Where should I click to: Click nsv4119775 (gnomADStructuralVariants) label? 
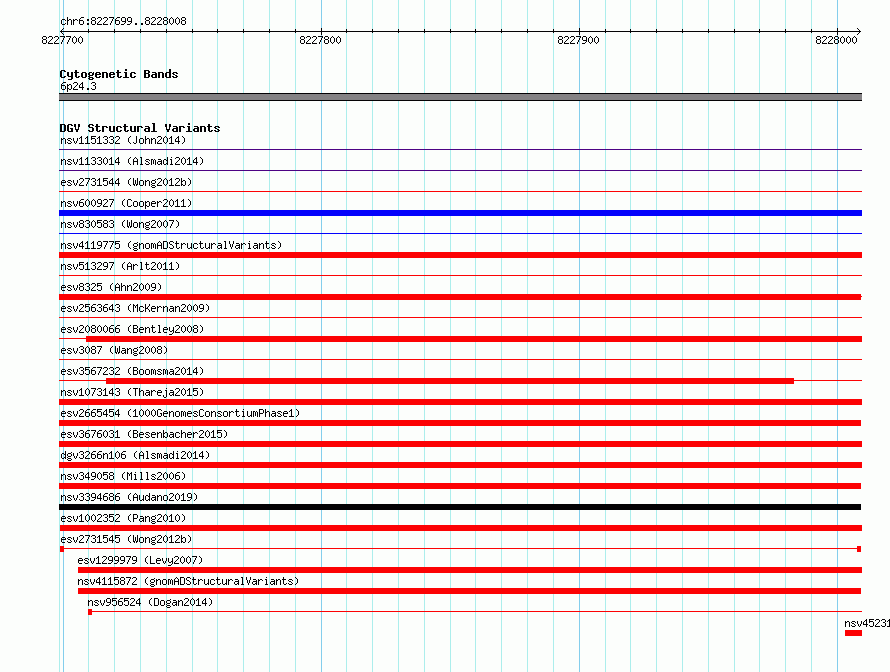[x=171, y=245]
